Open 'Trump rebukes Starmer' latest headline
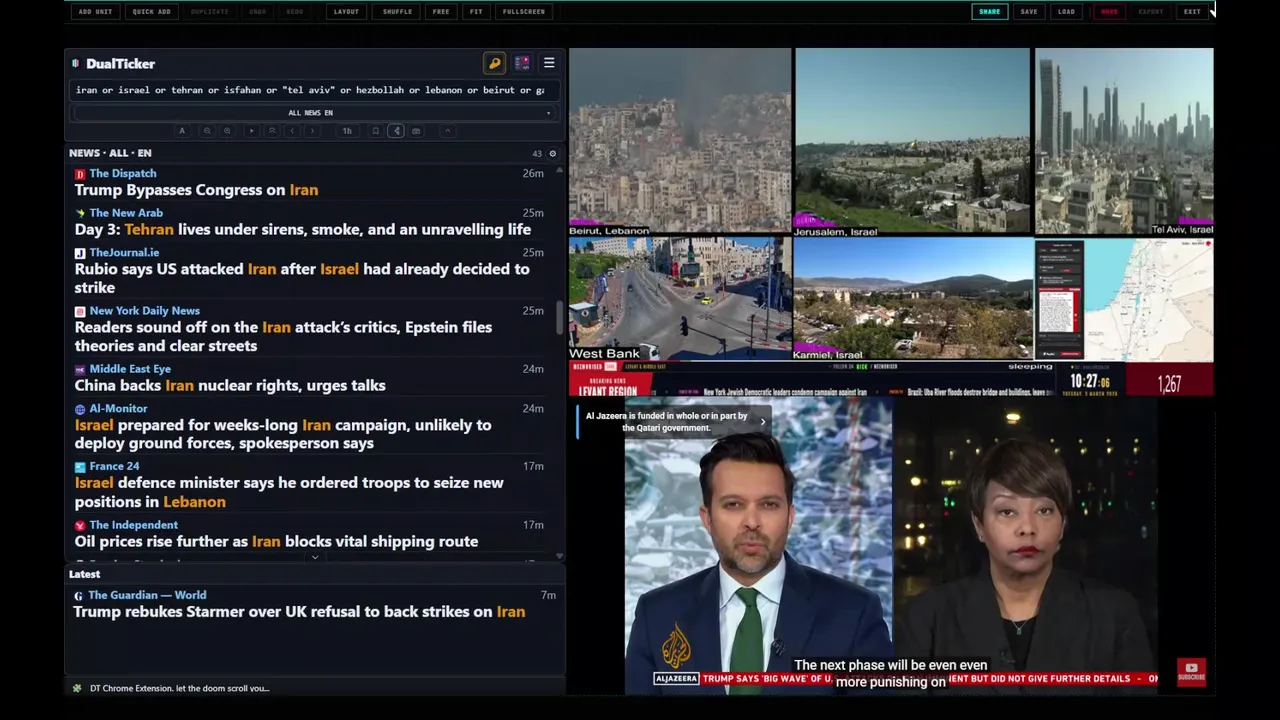 (299, 612)
